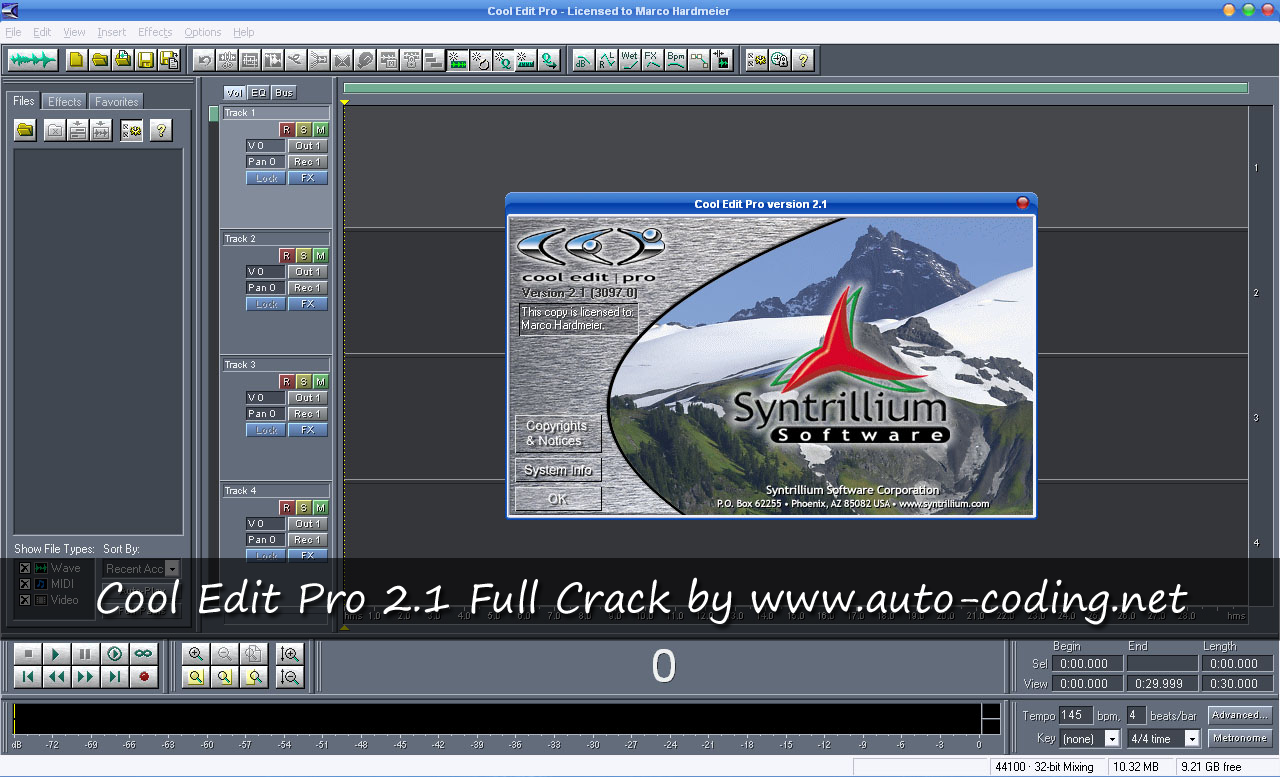This screenshot has width=1280, height=777.
Task: Open FX for Track 2
Action: click(x=308, y=304)
